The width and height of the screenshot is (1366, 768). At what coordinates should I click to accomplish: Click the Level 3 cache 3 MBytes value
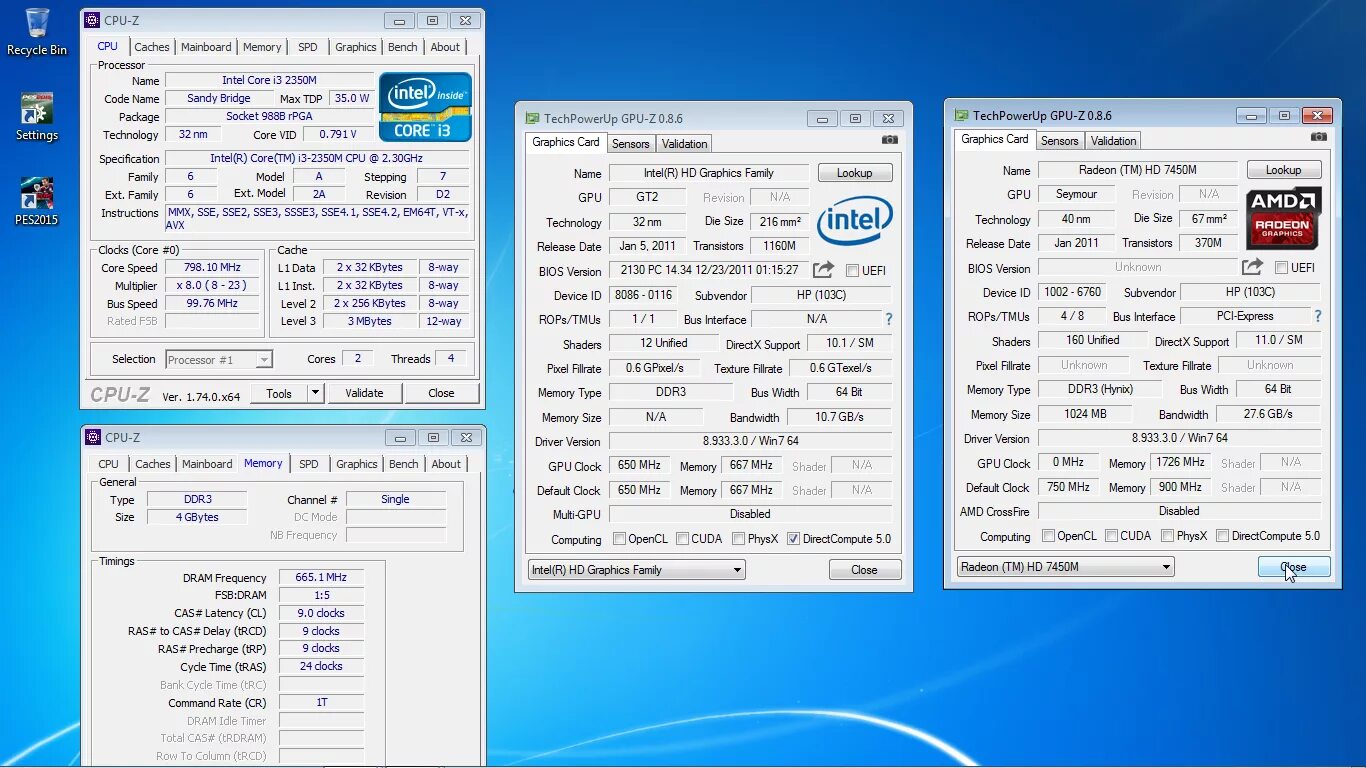click(x=370, y=321)
